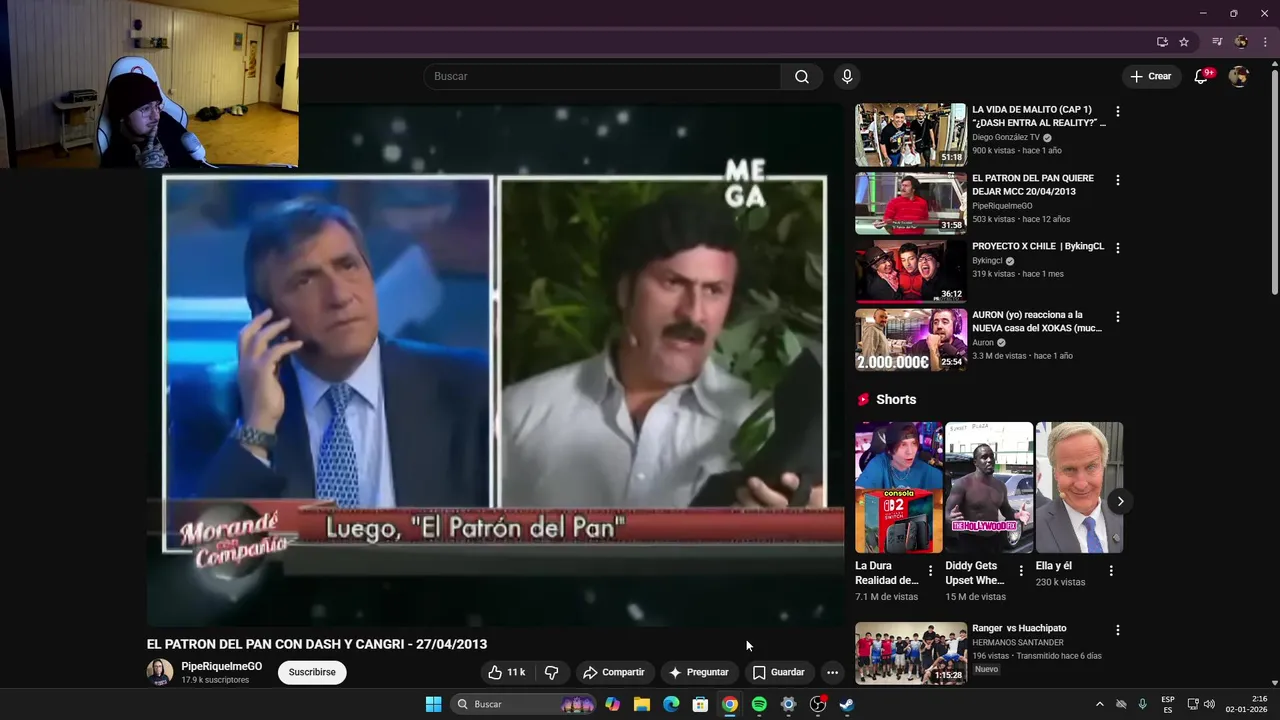Open options menu for Ranger vs Huachipato
Viewport: 1280px width, 720px height.
1118,631
